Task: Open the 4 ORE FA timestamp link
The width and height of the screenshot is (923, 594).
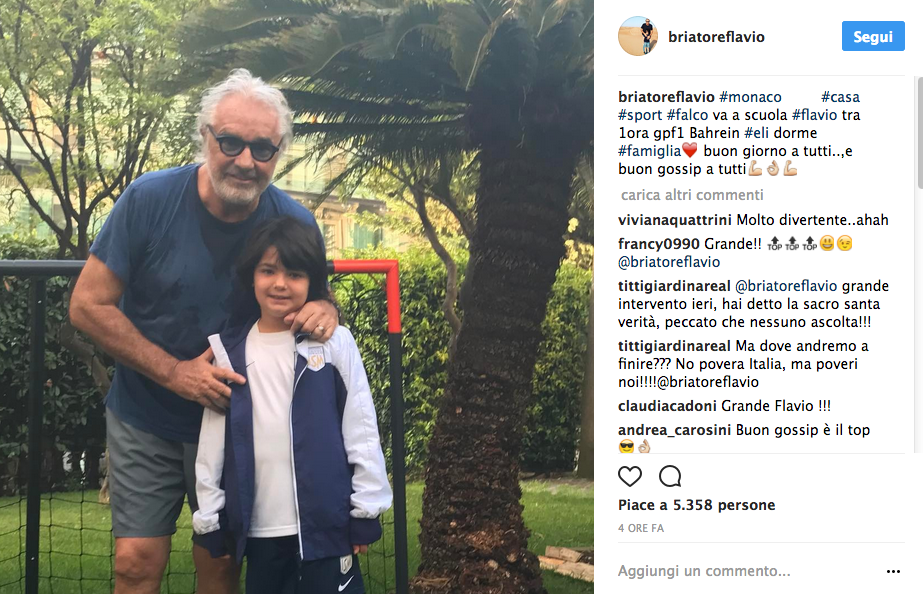Action: click(640, 529)
